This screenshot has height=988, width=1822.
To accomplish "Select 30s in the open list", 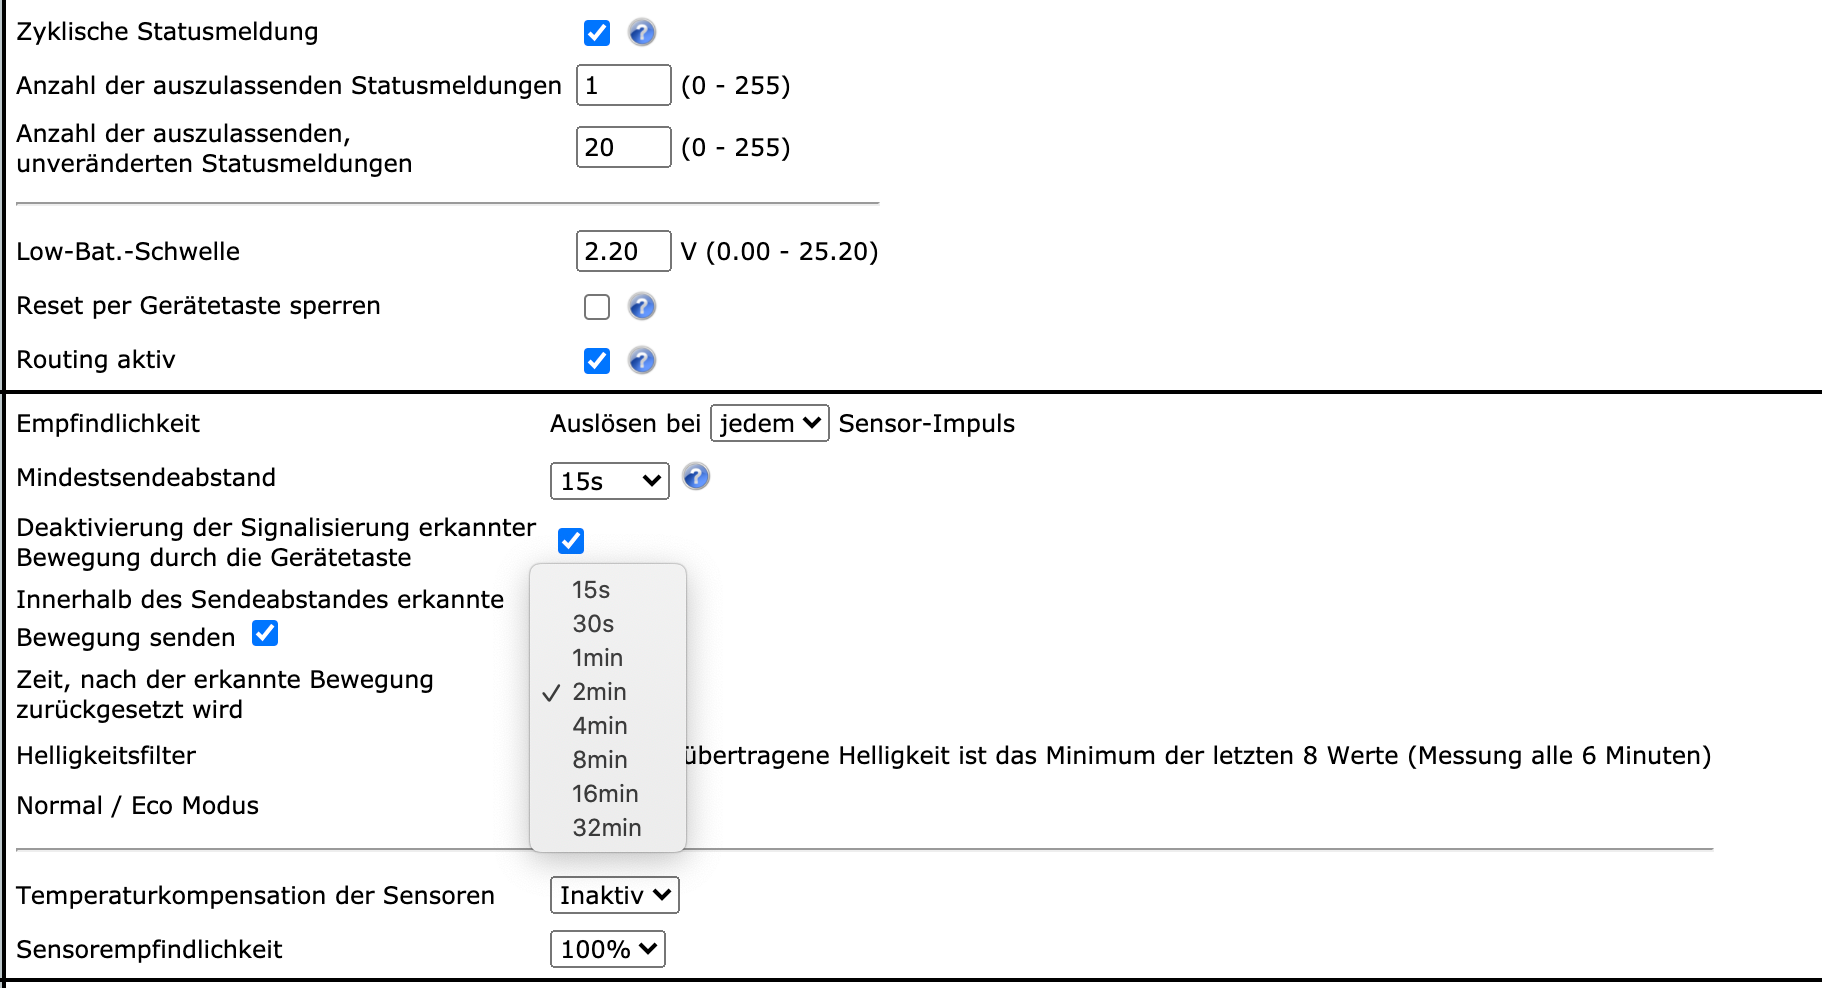I will pyautogui.click(x=608, y=624).
